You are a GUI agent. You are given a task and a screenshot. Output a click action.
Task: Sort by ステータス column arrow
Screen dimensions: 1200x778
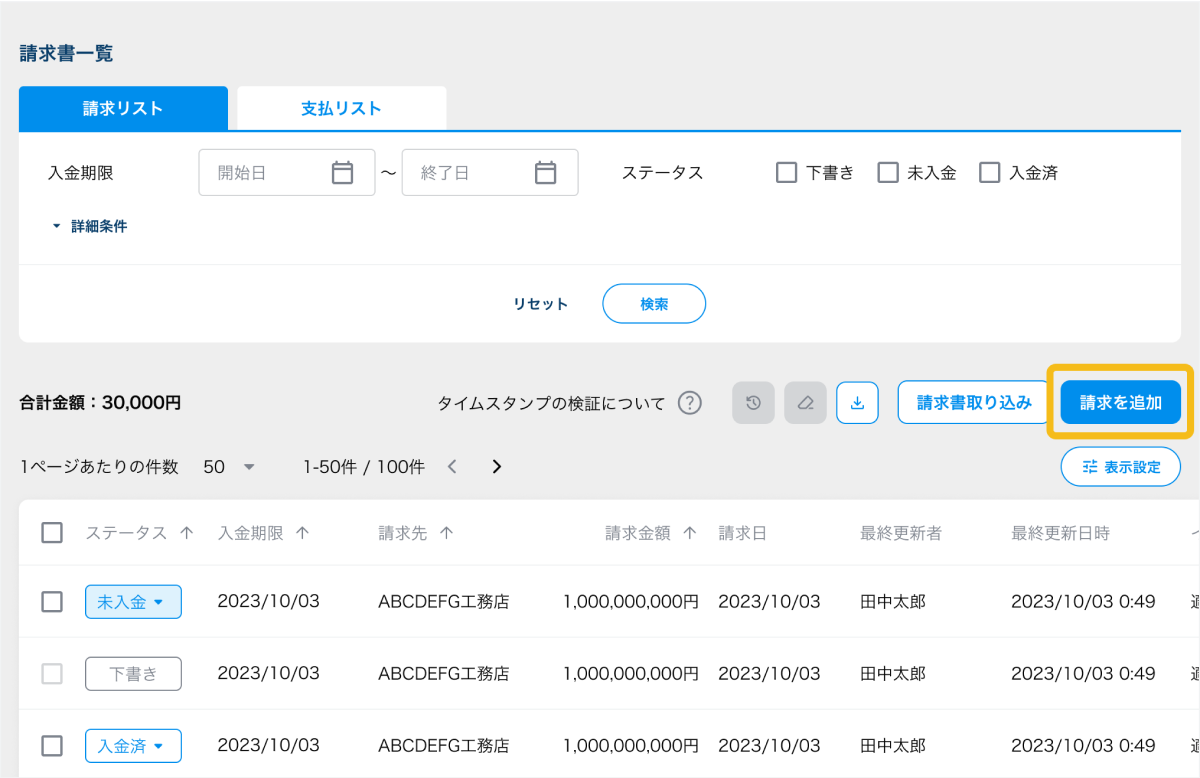point(186,534)
